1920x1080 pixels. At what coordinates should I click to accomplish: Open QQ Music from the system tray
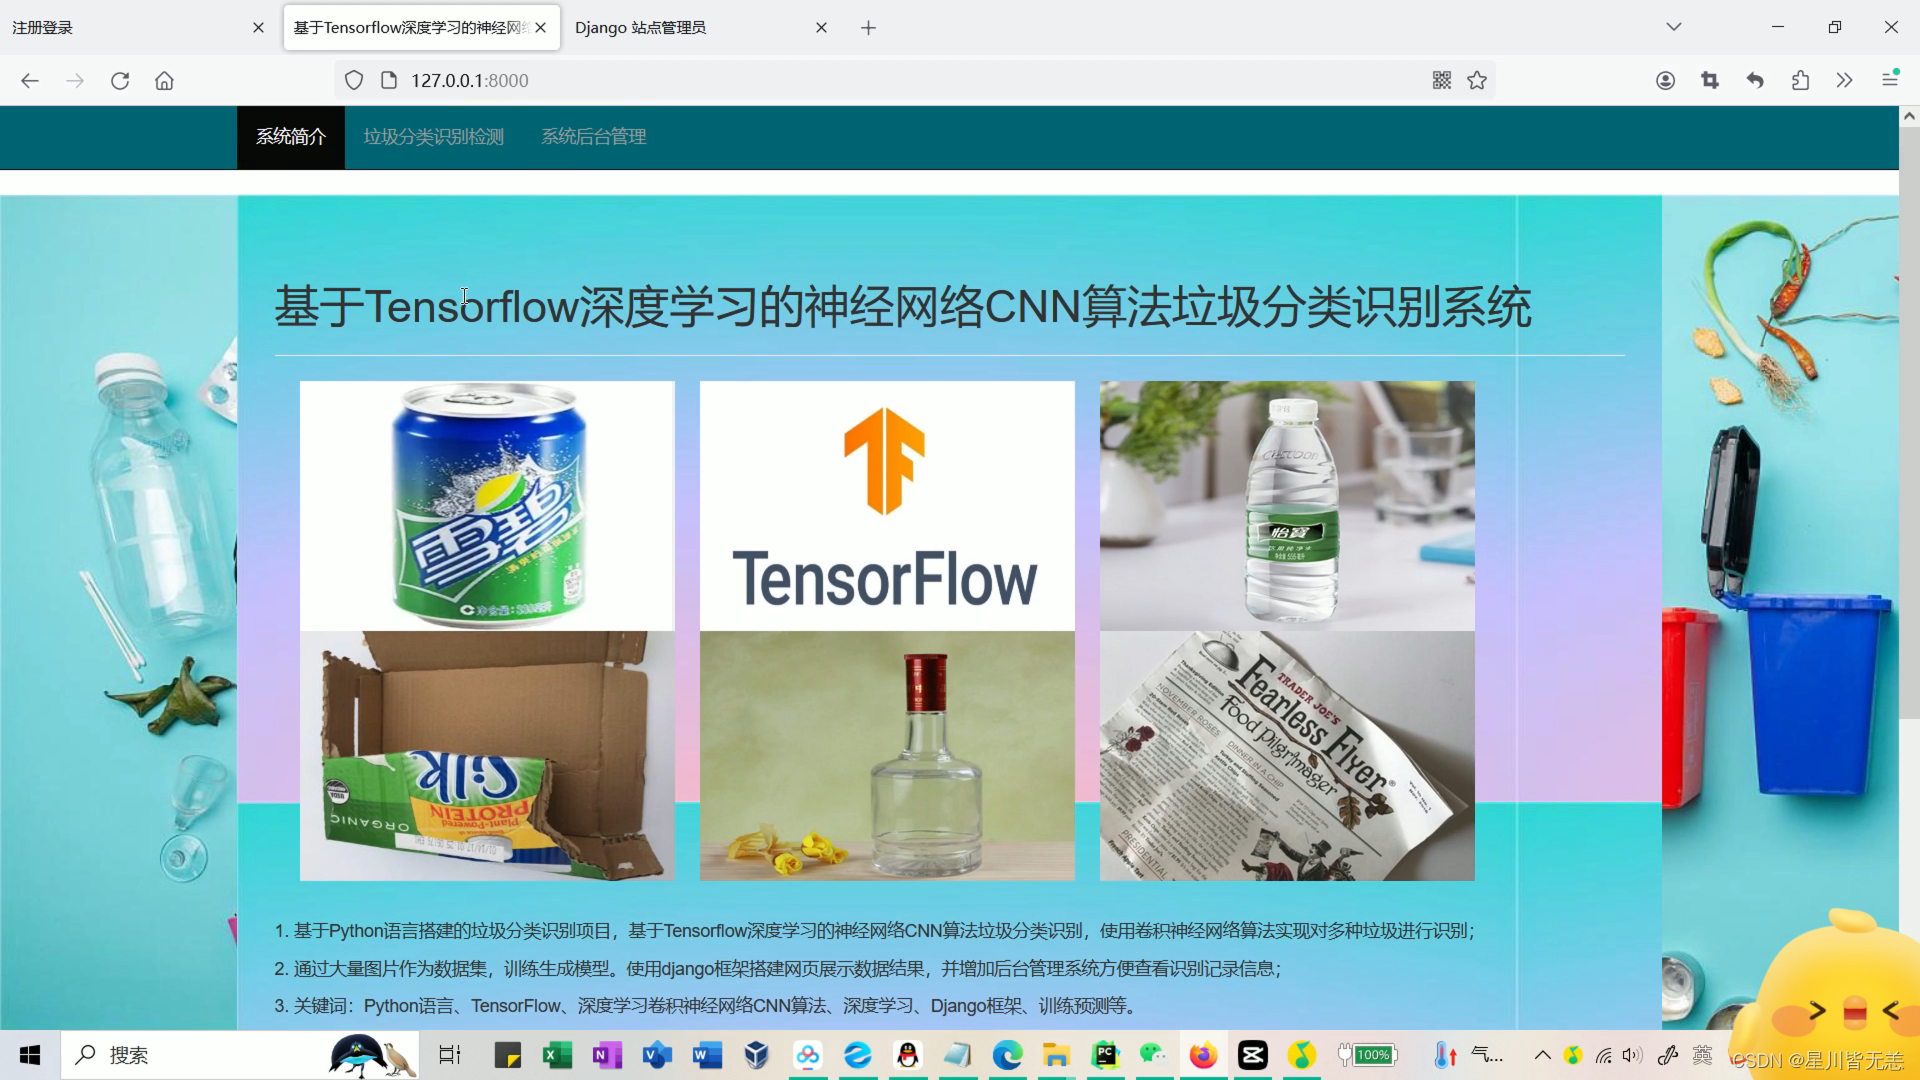pyautogui.click(x=1574, y=1055)
